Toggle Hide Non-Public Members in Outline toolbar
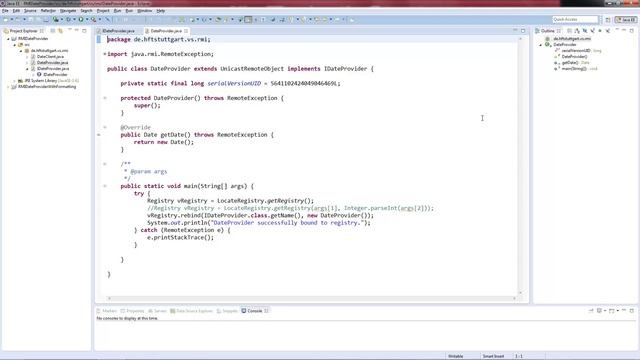Screen dimensions: 640x360 [600, 31]
